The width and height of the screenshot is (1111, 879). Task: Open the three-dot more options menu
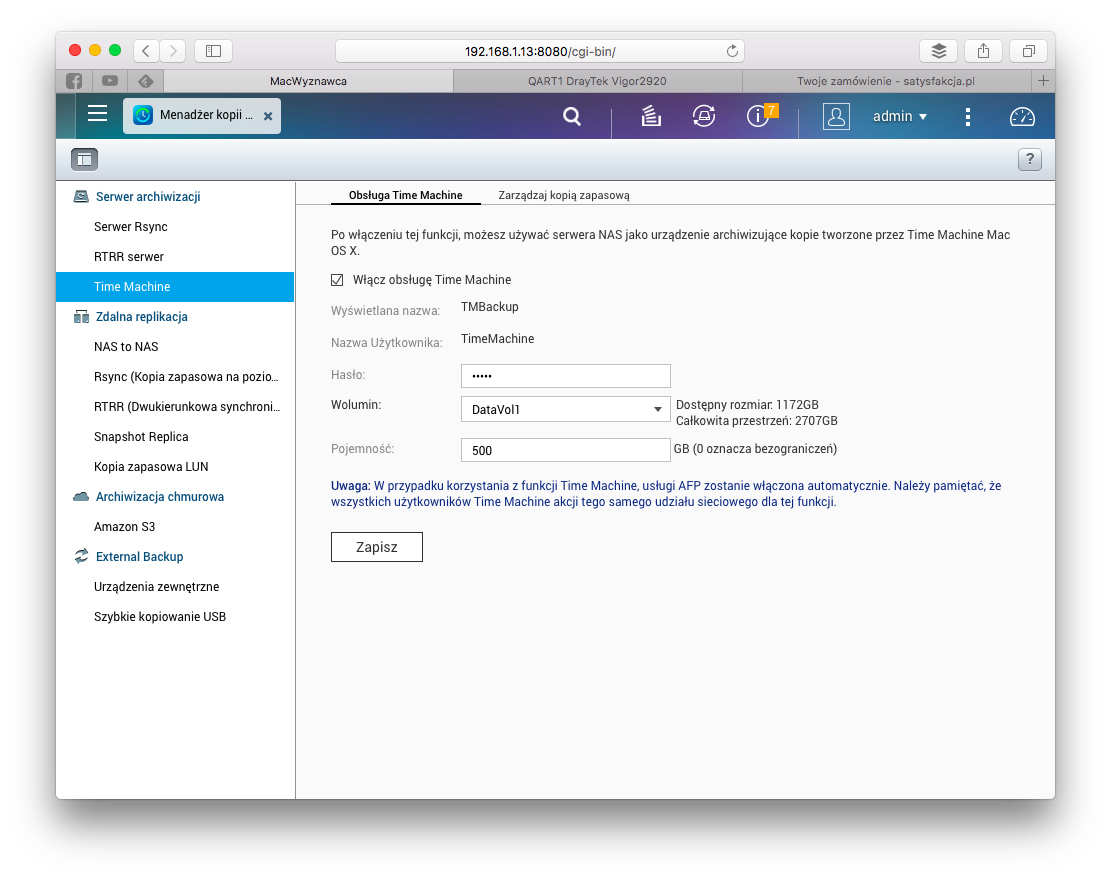click(x=968, y=117)
